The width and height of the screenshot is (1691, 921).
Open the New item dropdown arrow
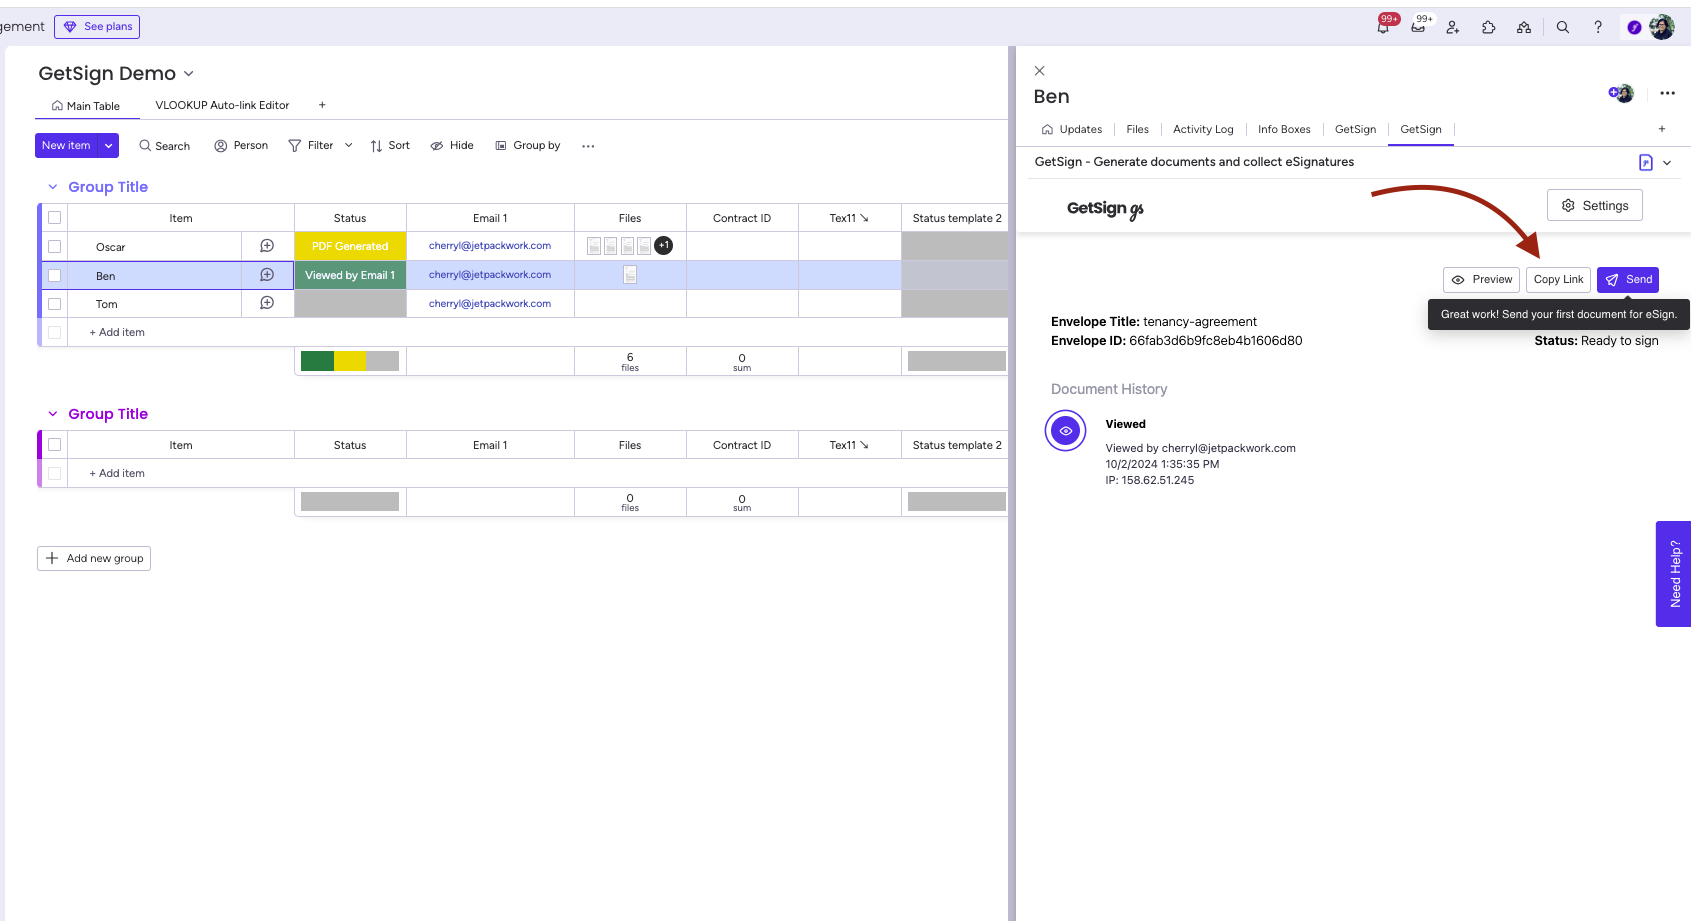108,146
